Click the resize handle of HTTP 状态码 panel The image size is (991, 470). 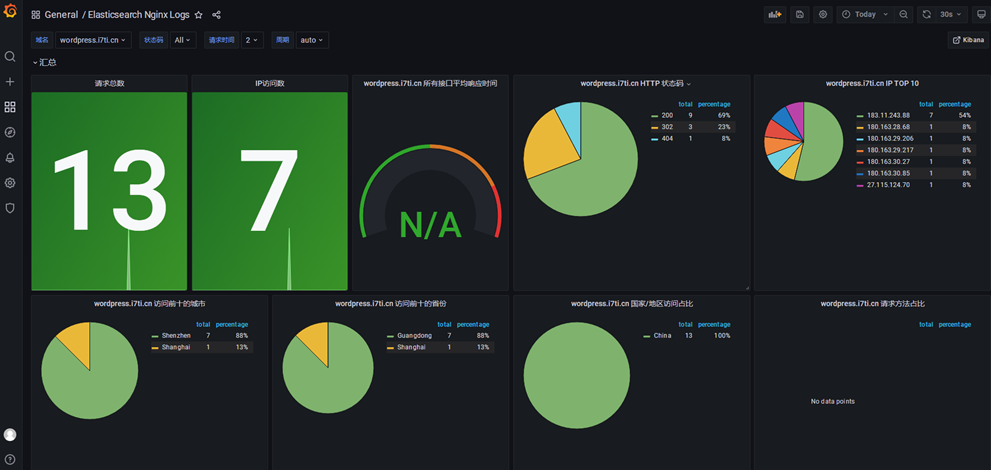(746, 287)
